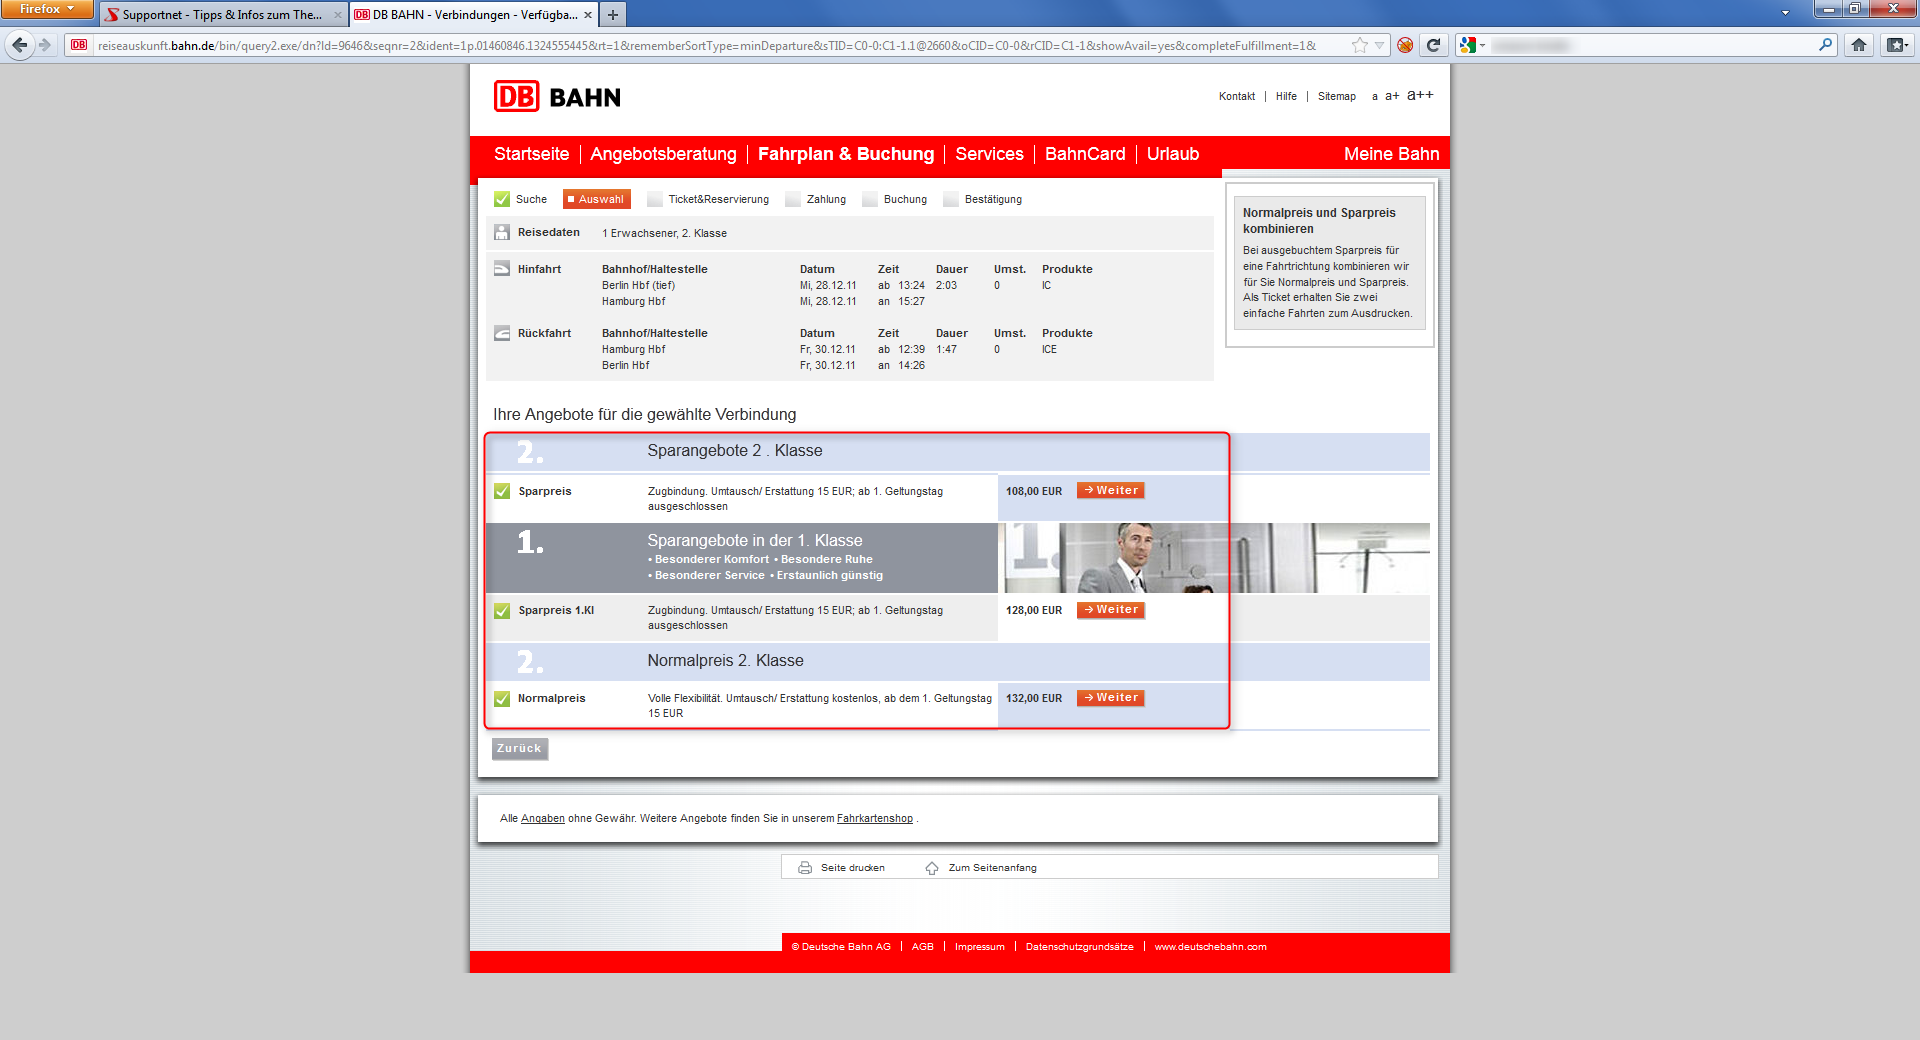Click the Hinfahrt train icon
Screen dimensions: 1920x1040
[502, 269]
